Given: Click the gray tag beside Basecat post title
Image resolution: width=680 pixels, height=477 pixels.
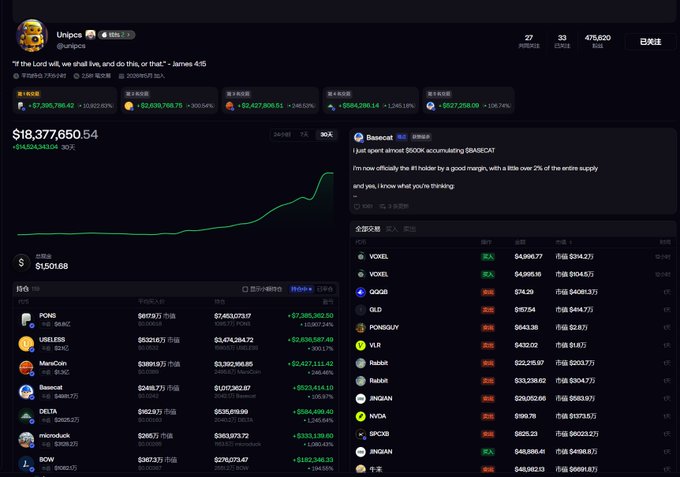Looking at the screenshot, I should coord(421,137).
